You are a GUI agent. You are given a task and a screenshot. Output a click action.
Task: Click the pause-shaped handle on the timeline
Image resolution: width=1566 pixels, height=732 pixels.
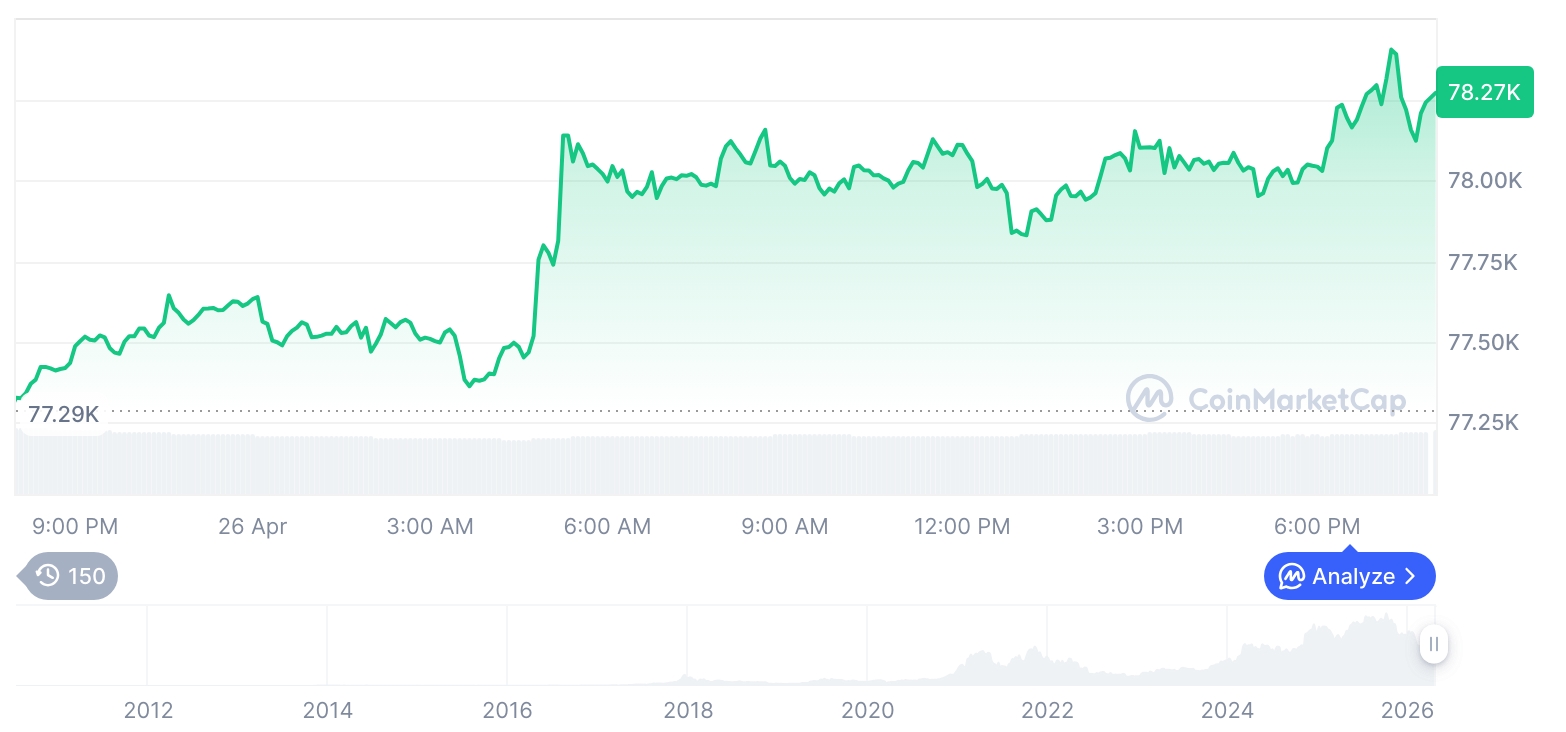click(x=1434, y=644)
